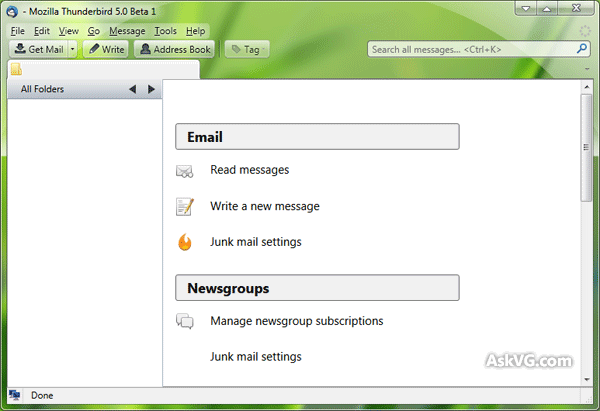This screenshot has width=600, height=411.
Task: Click the Write a new message link
Action: (265, 206)
